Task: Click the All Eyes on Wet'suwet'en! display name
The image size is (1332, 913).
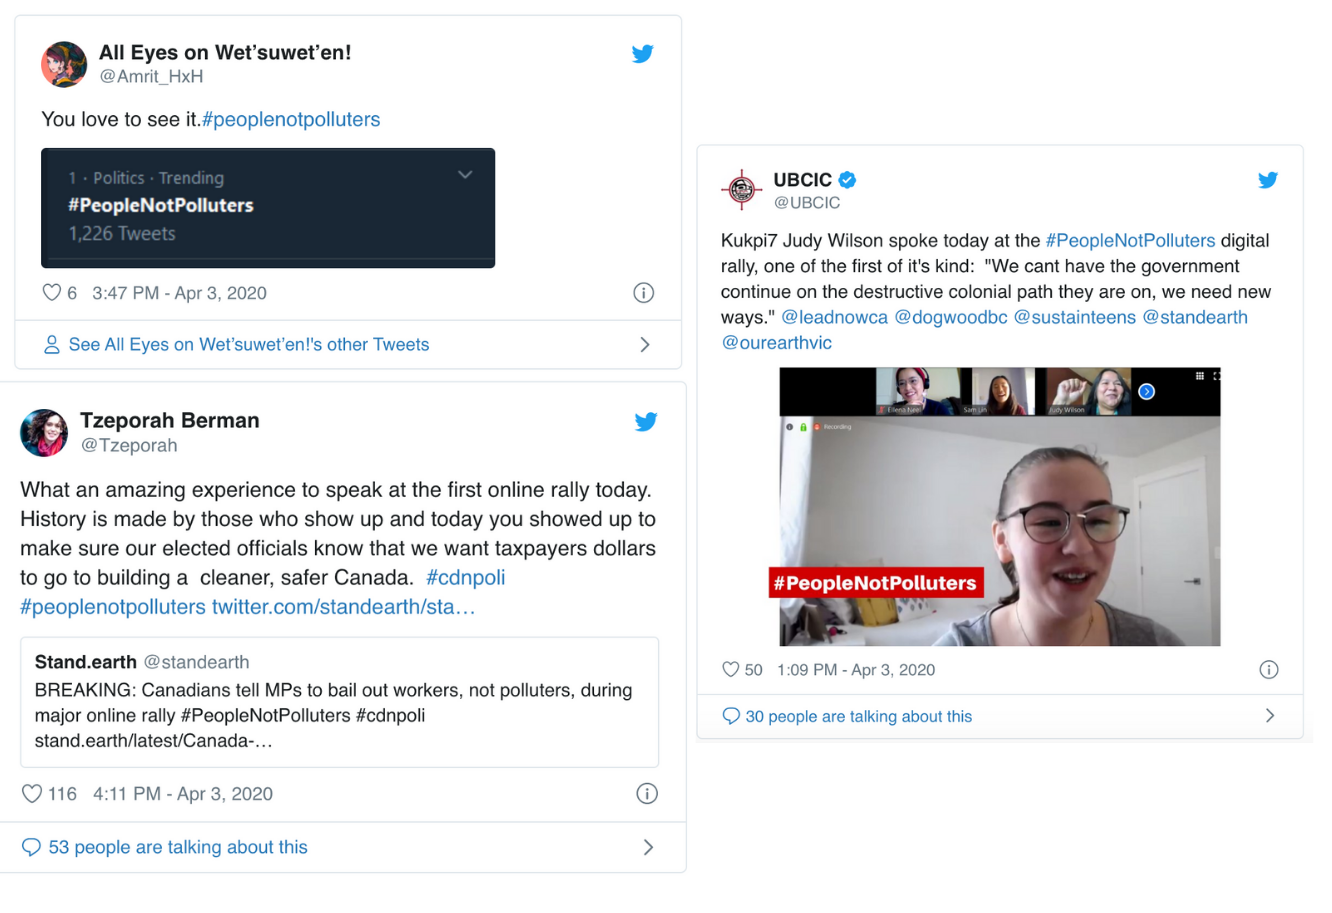Action: point(225,53)
